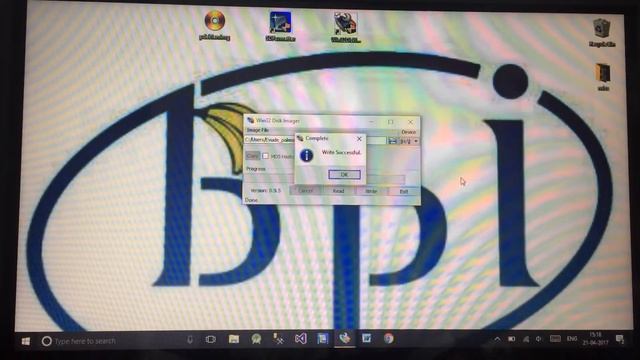Click the blue square taskbar app after Visual Studio
Screen dimensions: 640x360
[x=323, y=338]
